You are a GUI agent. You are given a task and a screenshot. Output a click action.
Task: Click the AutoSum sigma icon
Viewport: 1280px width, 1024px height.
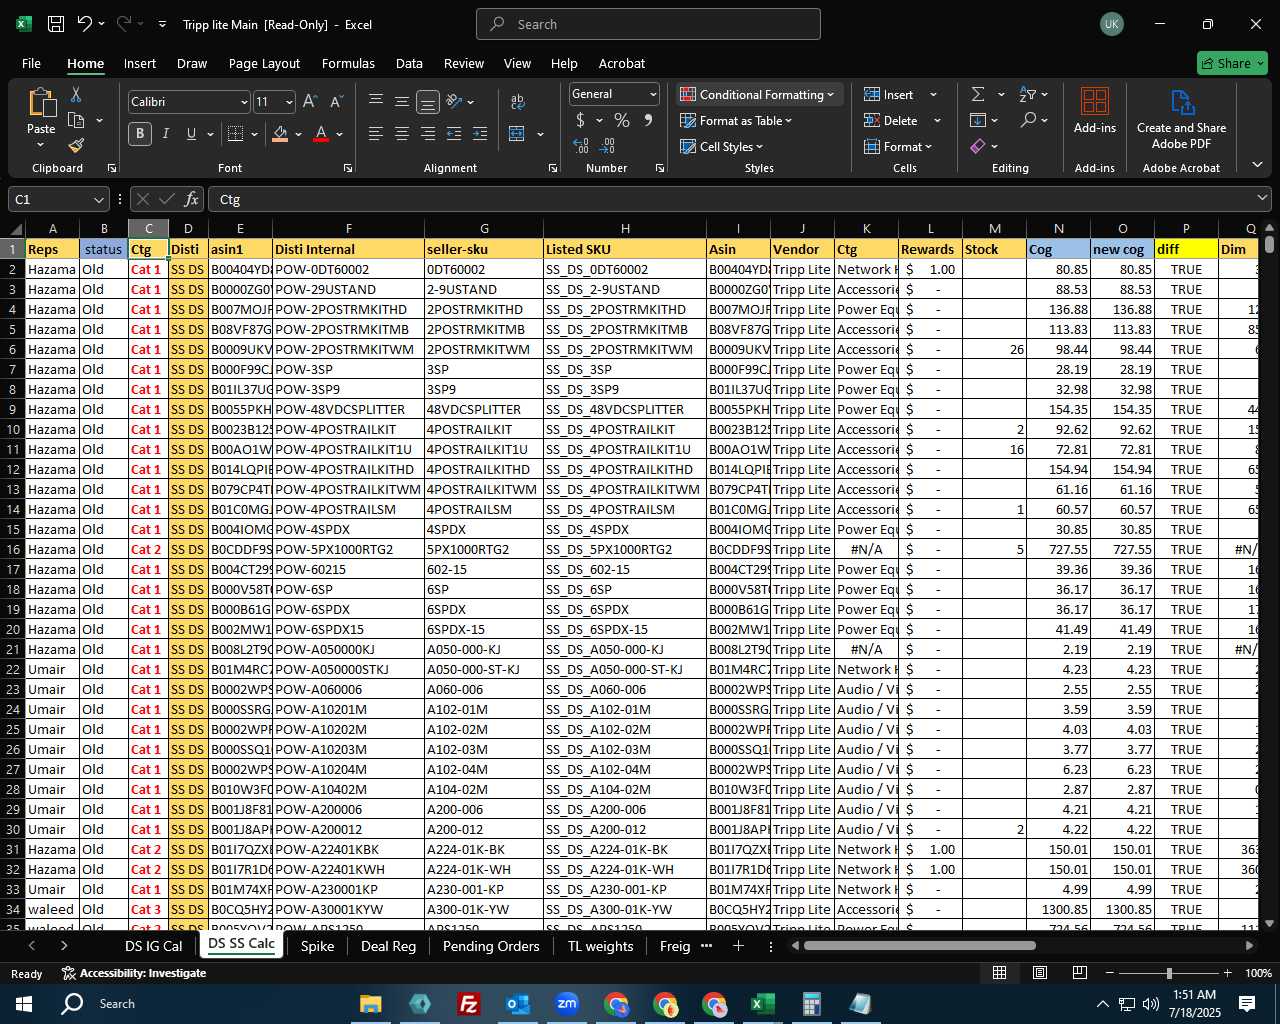point(978,94)
